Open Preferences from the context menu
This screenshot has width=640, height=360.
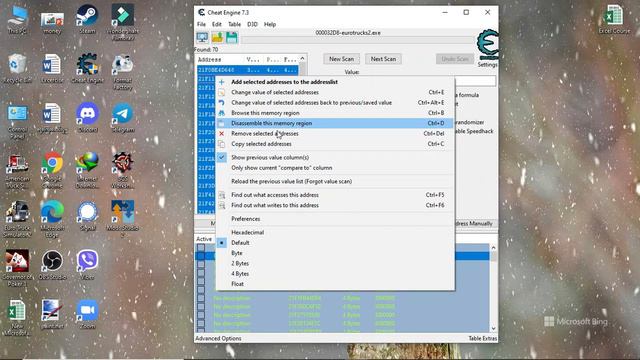coord(335,219)
